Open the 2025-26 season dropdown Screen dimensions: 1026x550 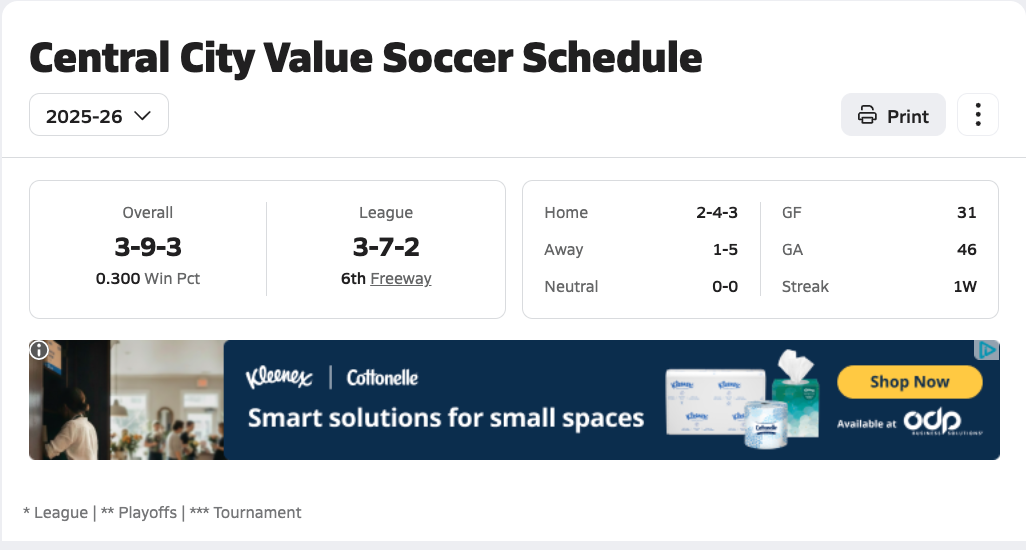99,115
